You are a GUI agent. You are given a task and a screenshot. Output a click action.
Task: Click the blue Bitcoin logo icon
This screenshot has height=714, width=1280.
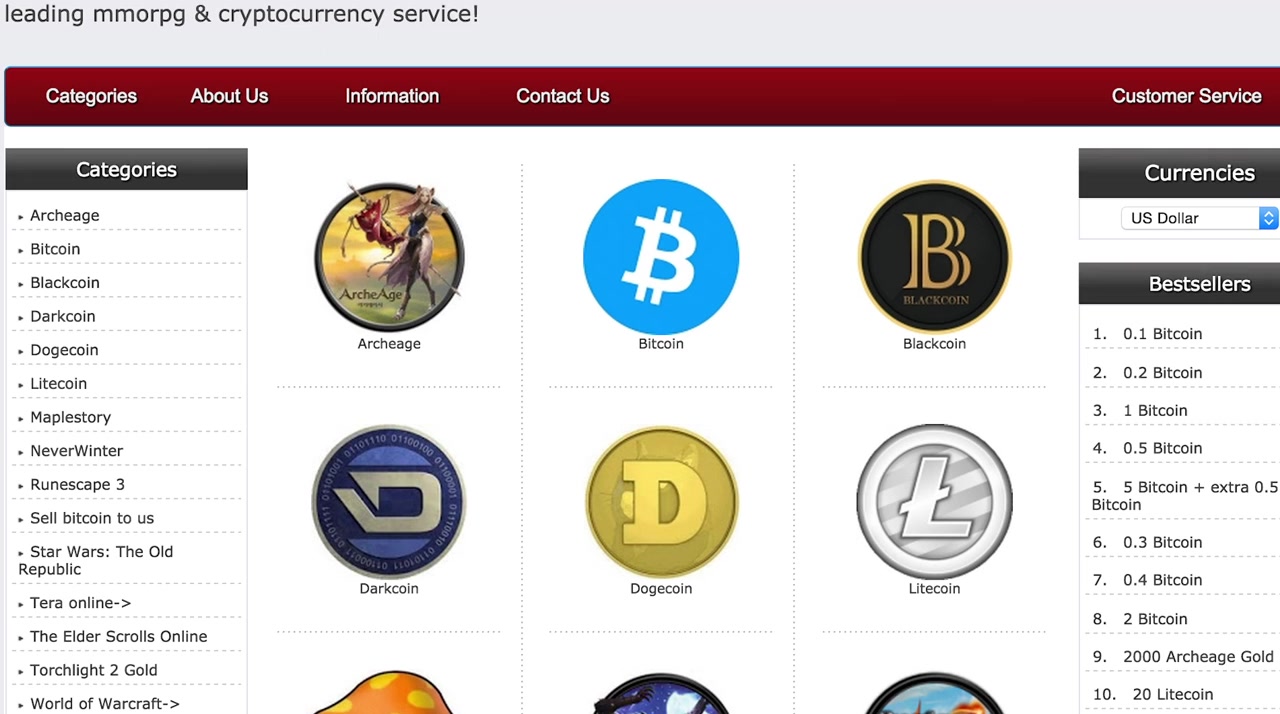(661, 257)
